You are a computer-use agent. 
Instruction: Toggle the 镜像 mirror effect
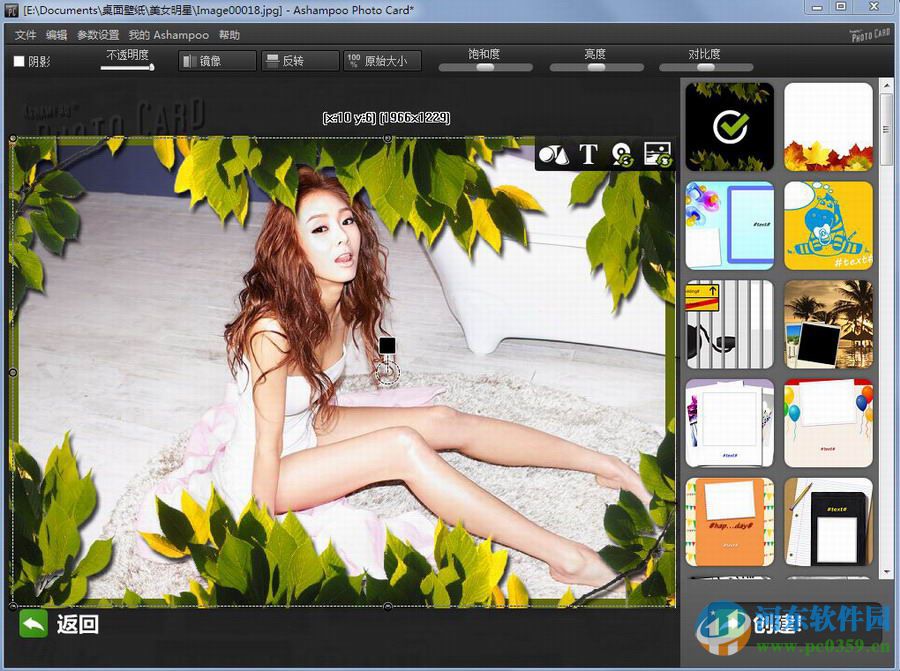(216, 60)
